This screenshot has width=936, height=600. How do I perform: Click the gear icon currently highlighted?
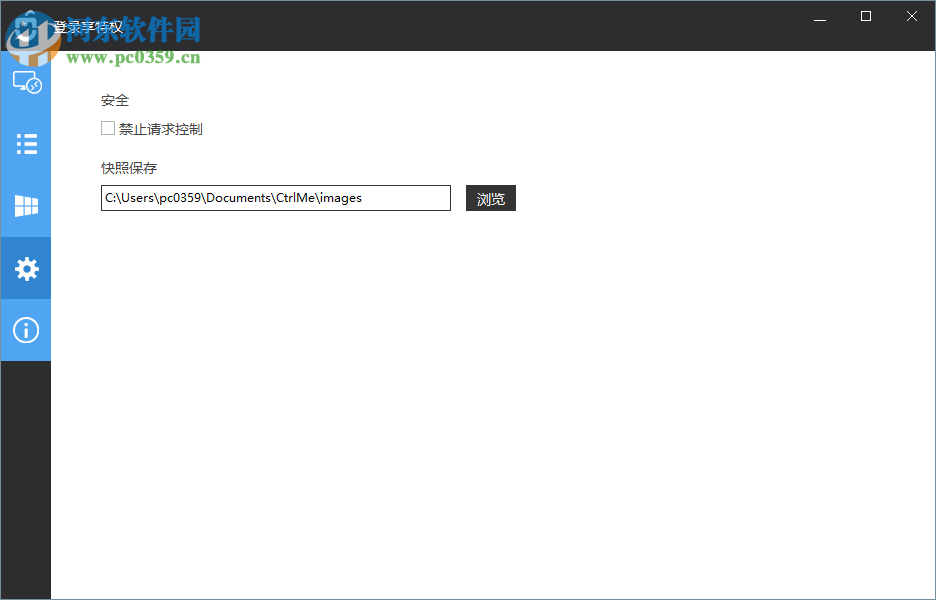25,268
